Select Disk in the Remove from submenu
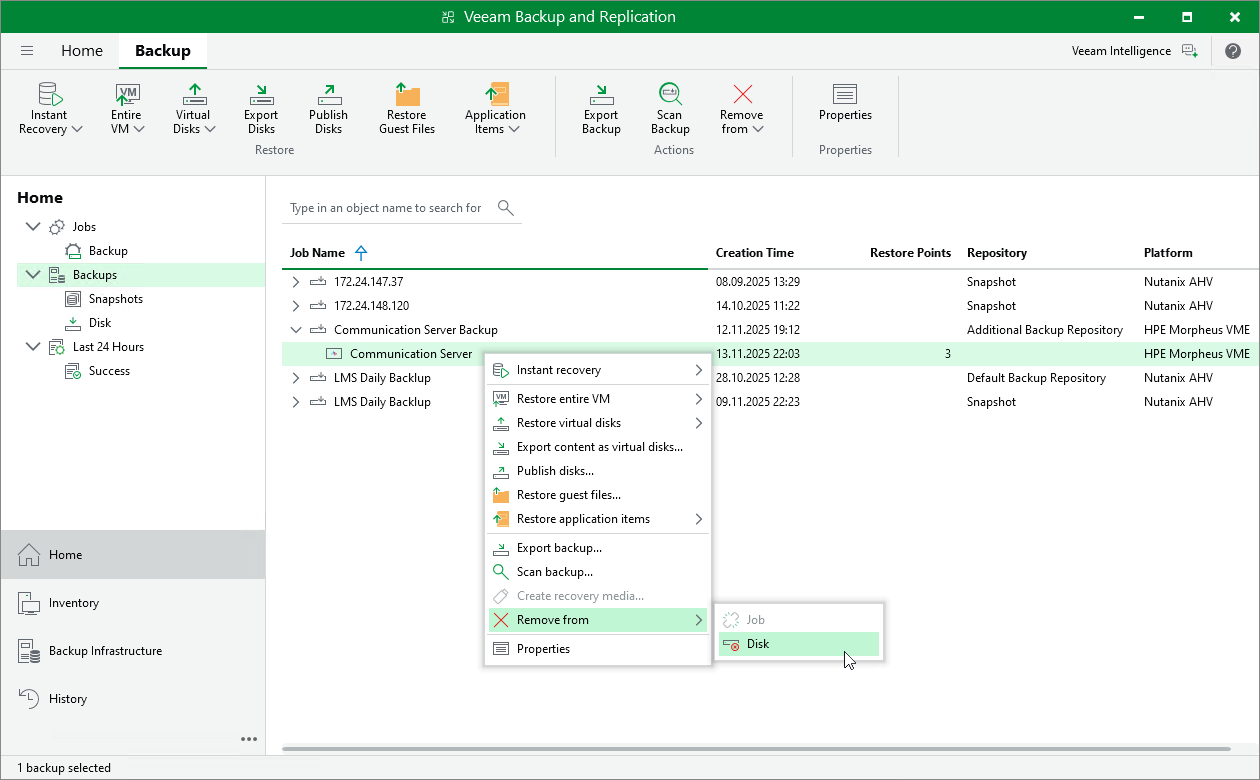The image size is (1260, 780). click(x=758, y=644)
